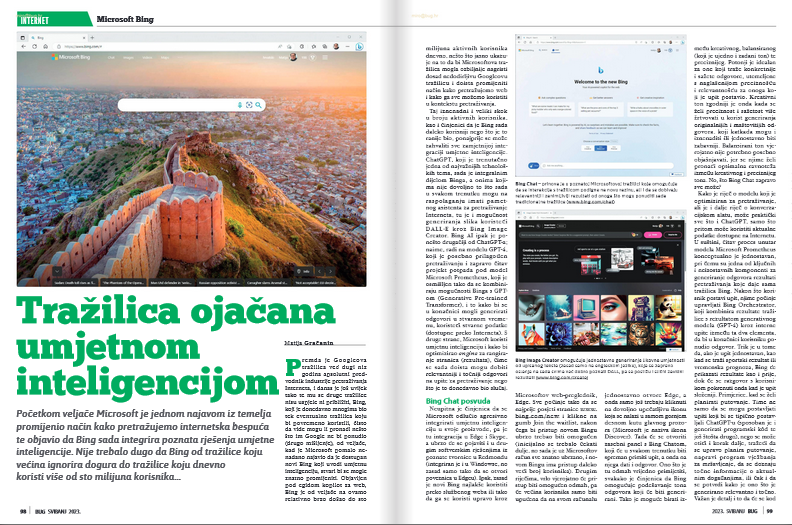792x525 pixels.
Task: Open the panda thumbnail
Action: [x=669, y=308]
